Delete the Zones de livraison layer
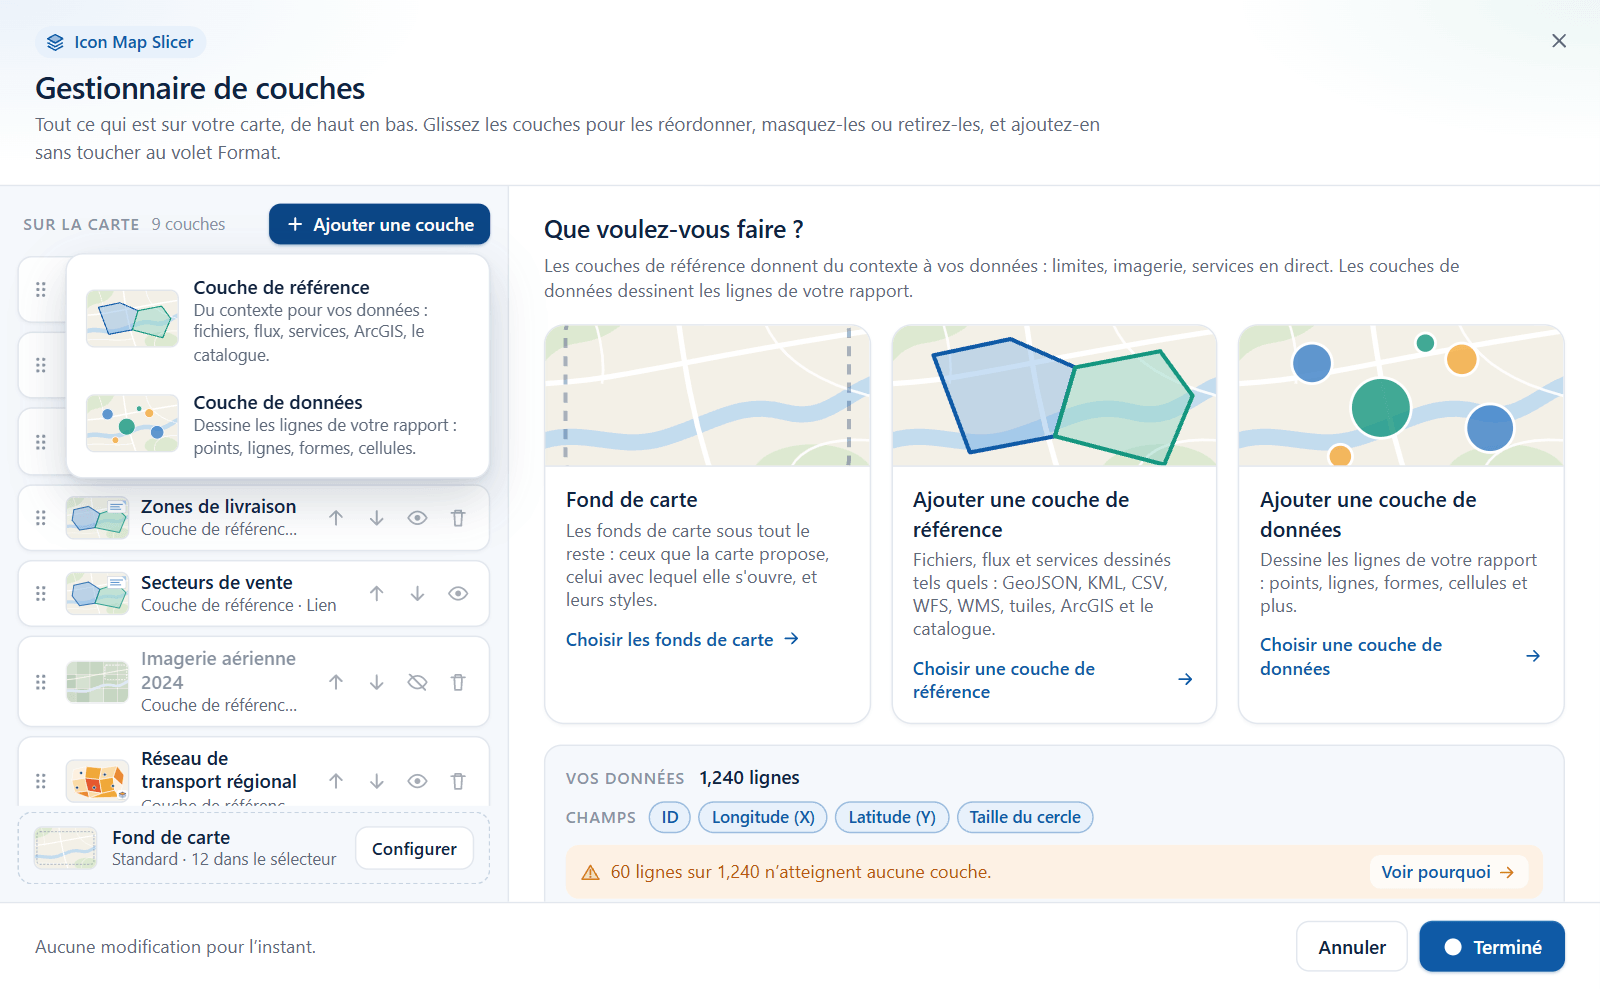1600x989 pixels. coord(458,518)
